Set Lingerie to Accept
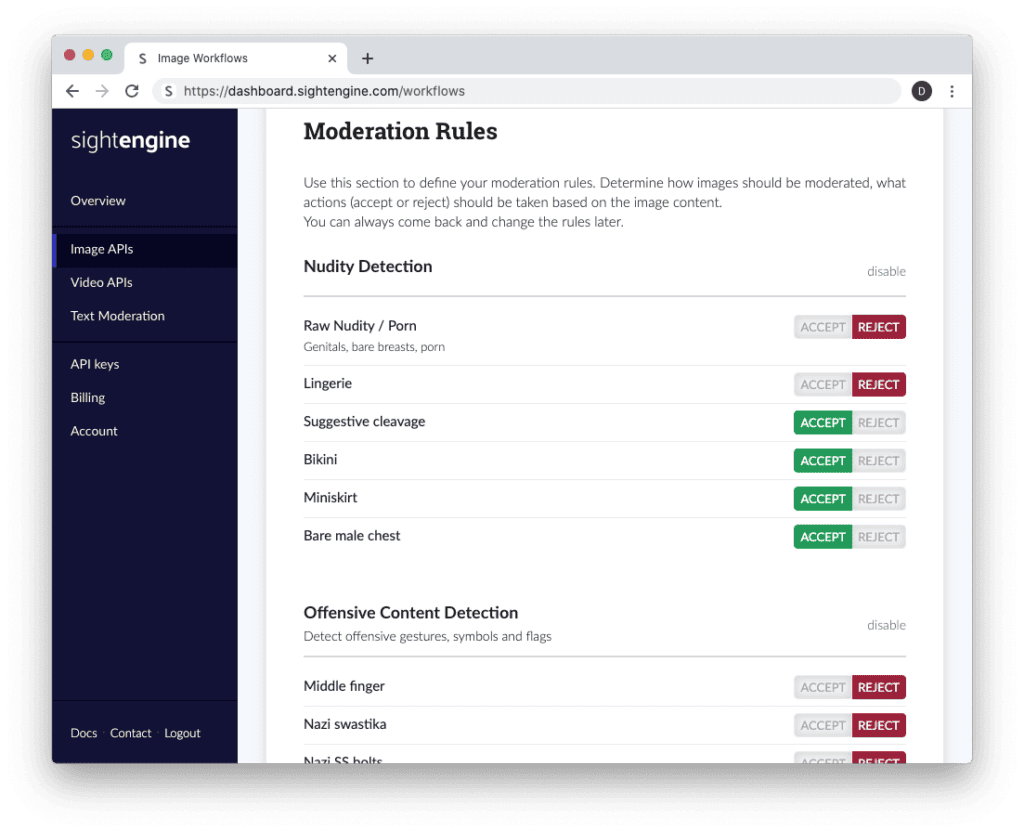1024x832 pixels. (823, 385)
